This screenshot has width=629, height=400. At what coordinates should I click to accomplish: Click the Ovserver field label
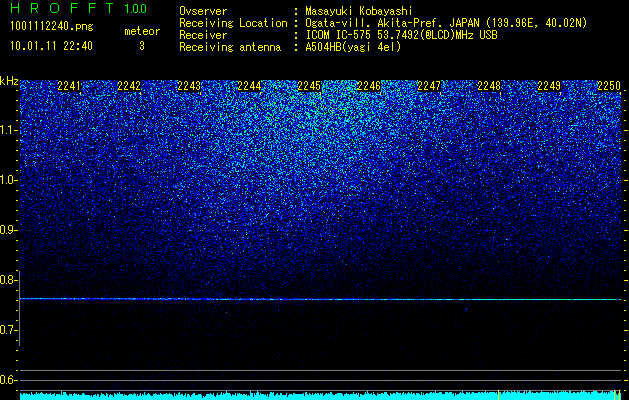203,11
